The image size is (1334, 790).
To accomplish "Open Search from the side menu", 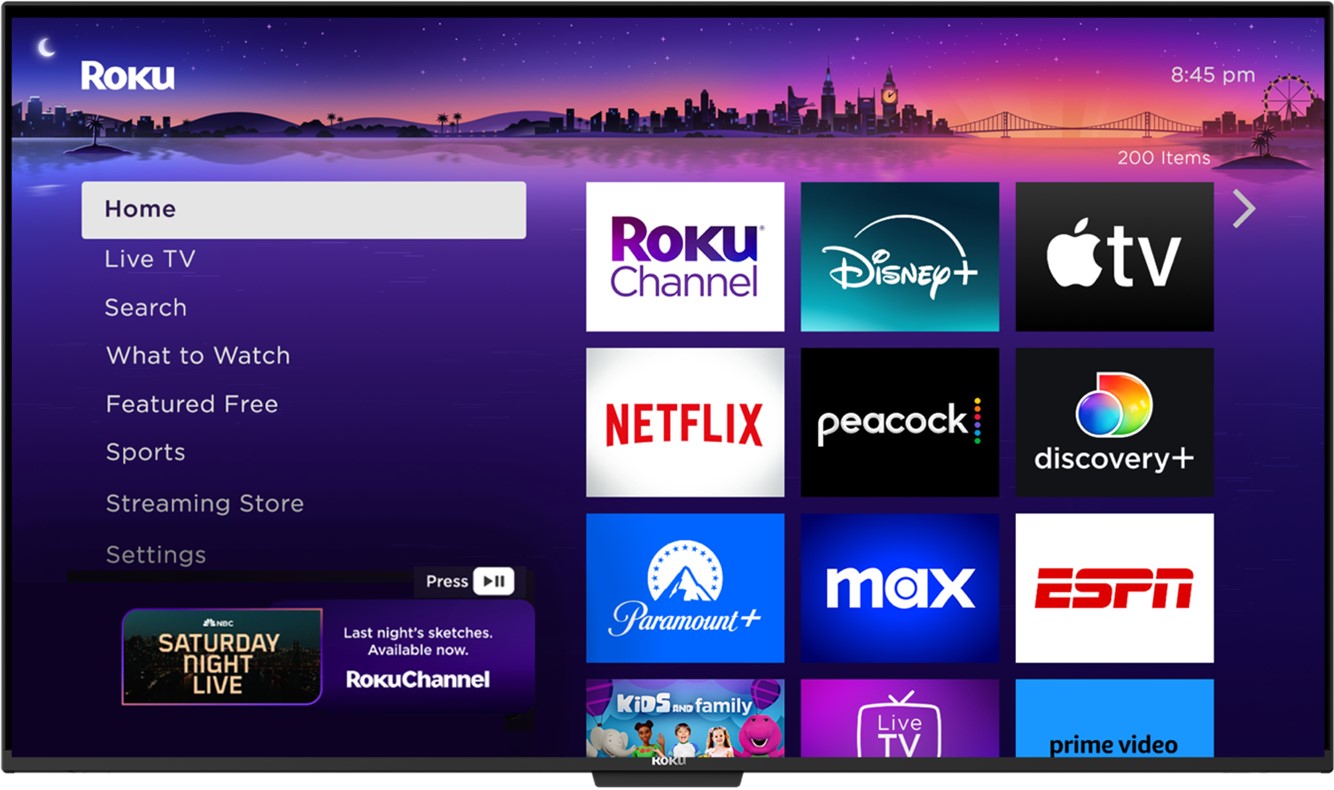I will click(146, 308).
